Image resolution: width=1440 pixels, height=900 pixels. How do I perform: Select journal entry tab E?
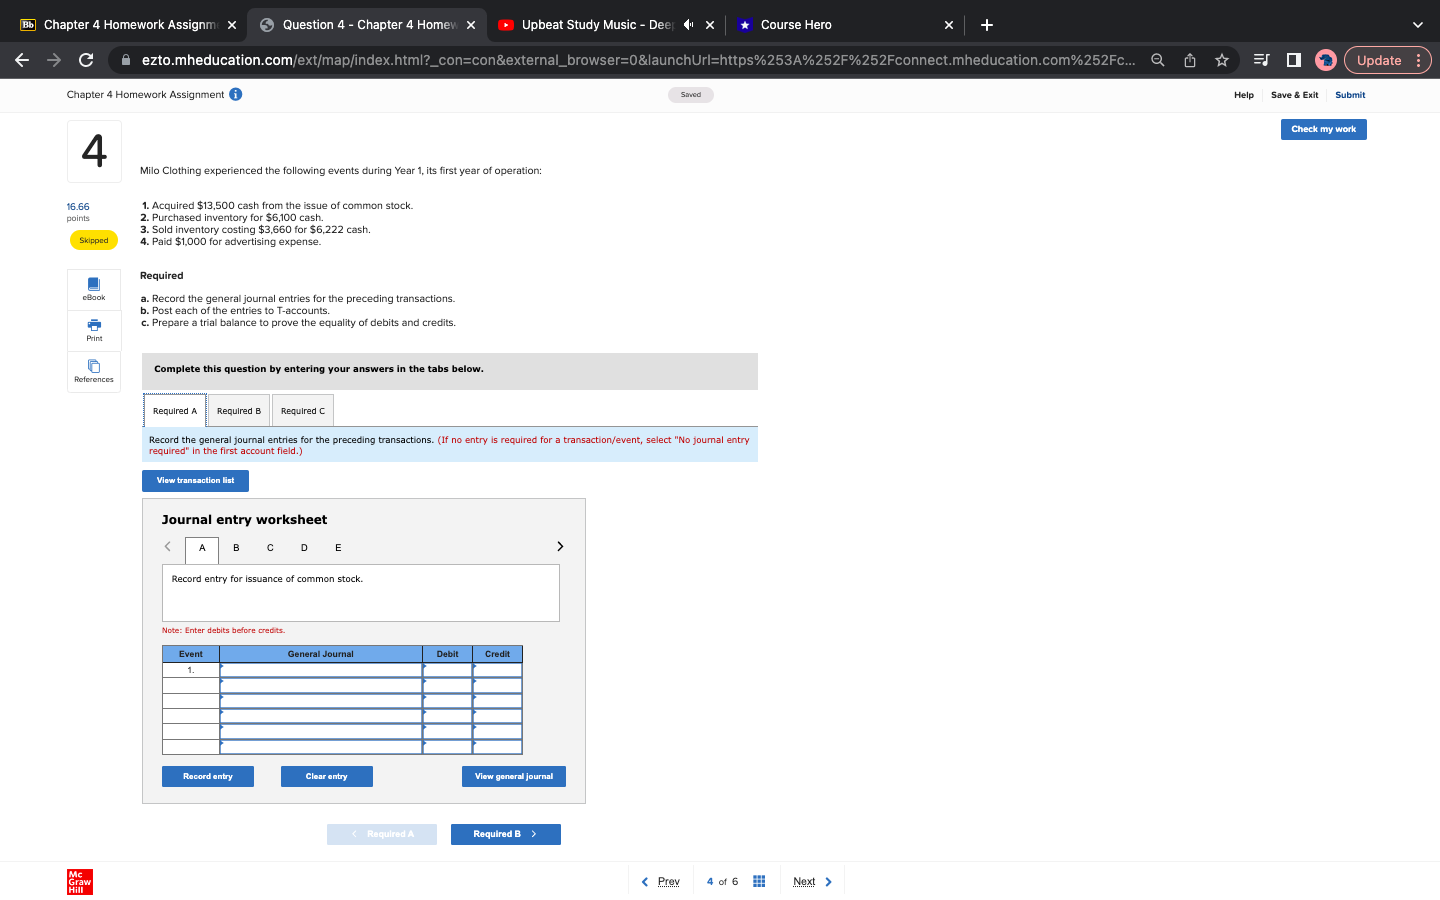pos(338,548)
